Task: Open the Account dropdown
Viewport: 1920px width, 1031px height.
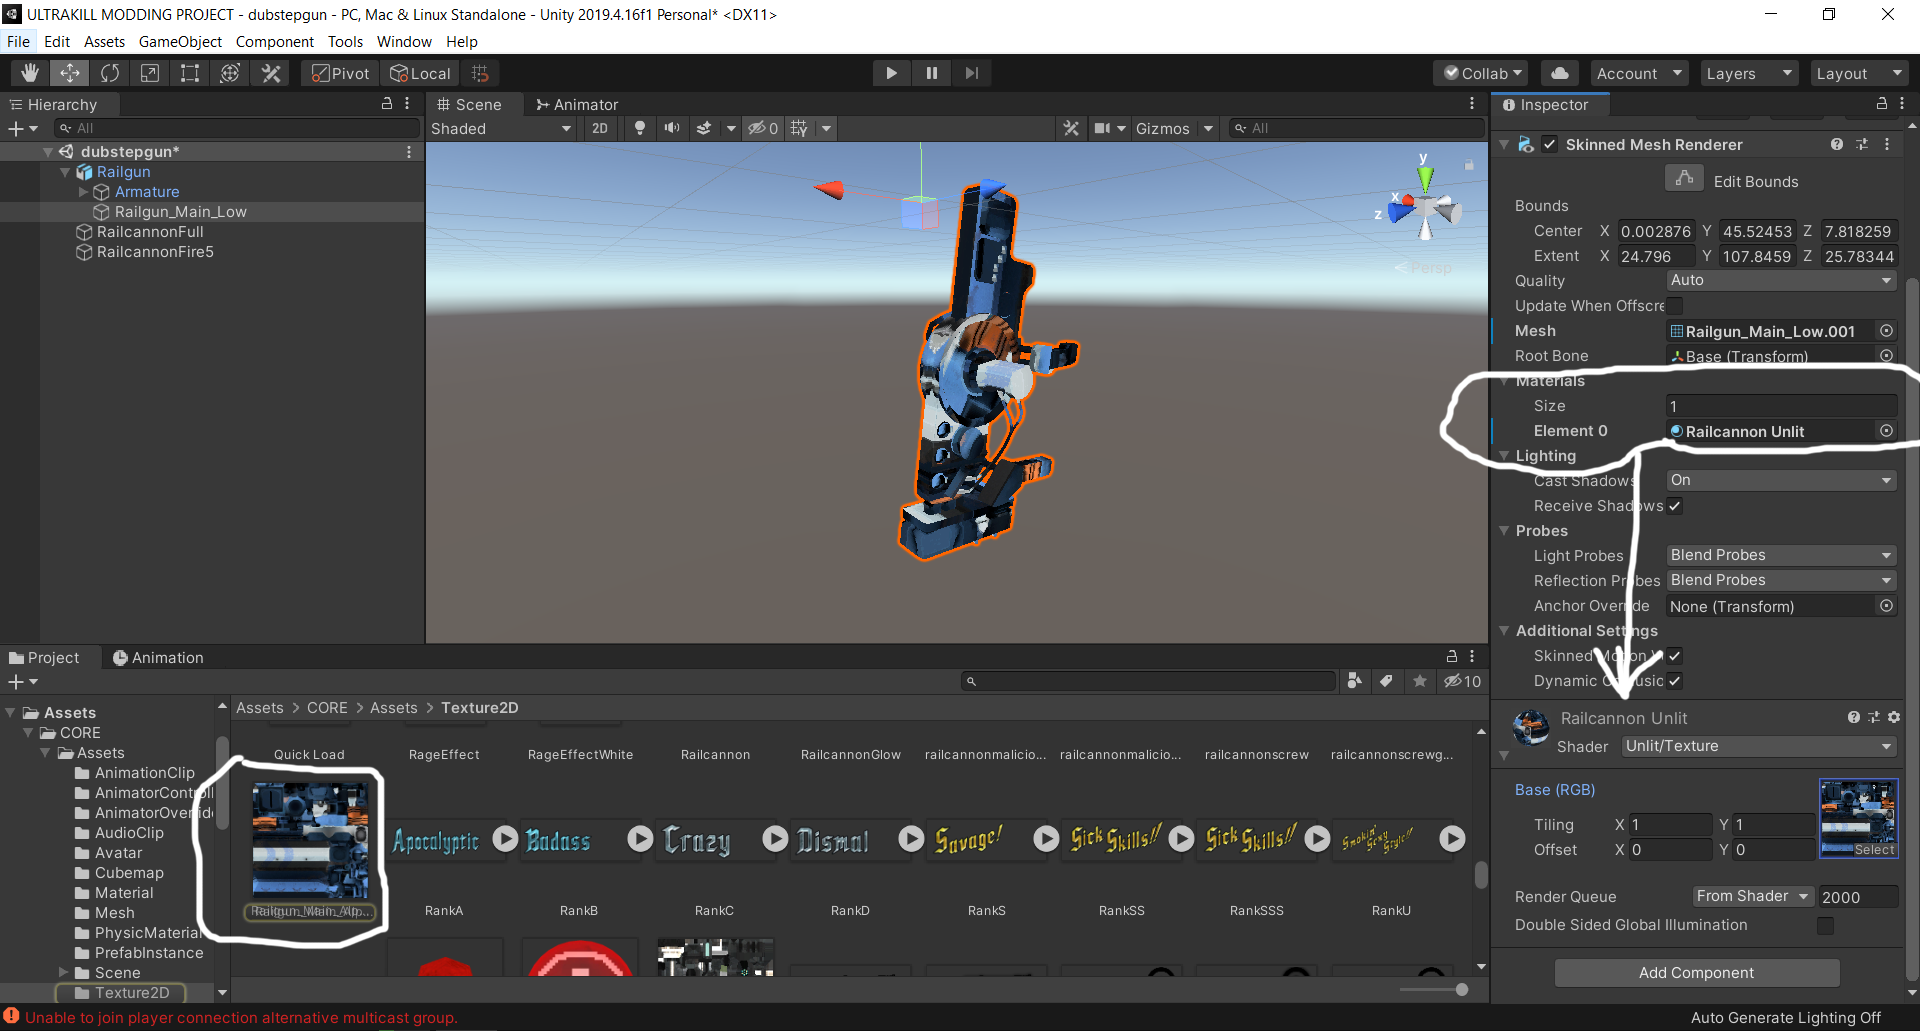Action: coord(1639,73)
